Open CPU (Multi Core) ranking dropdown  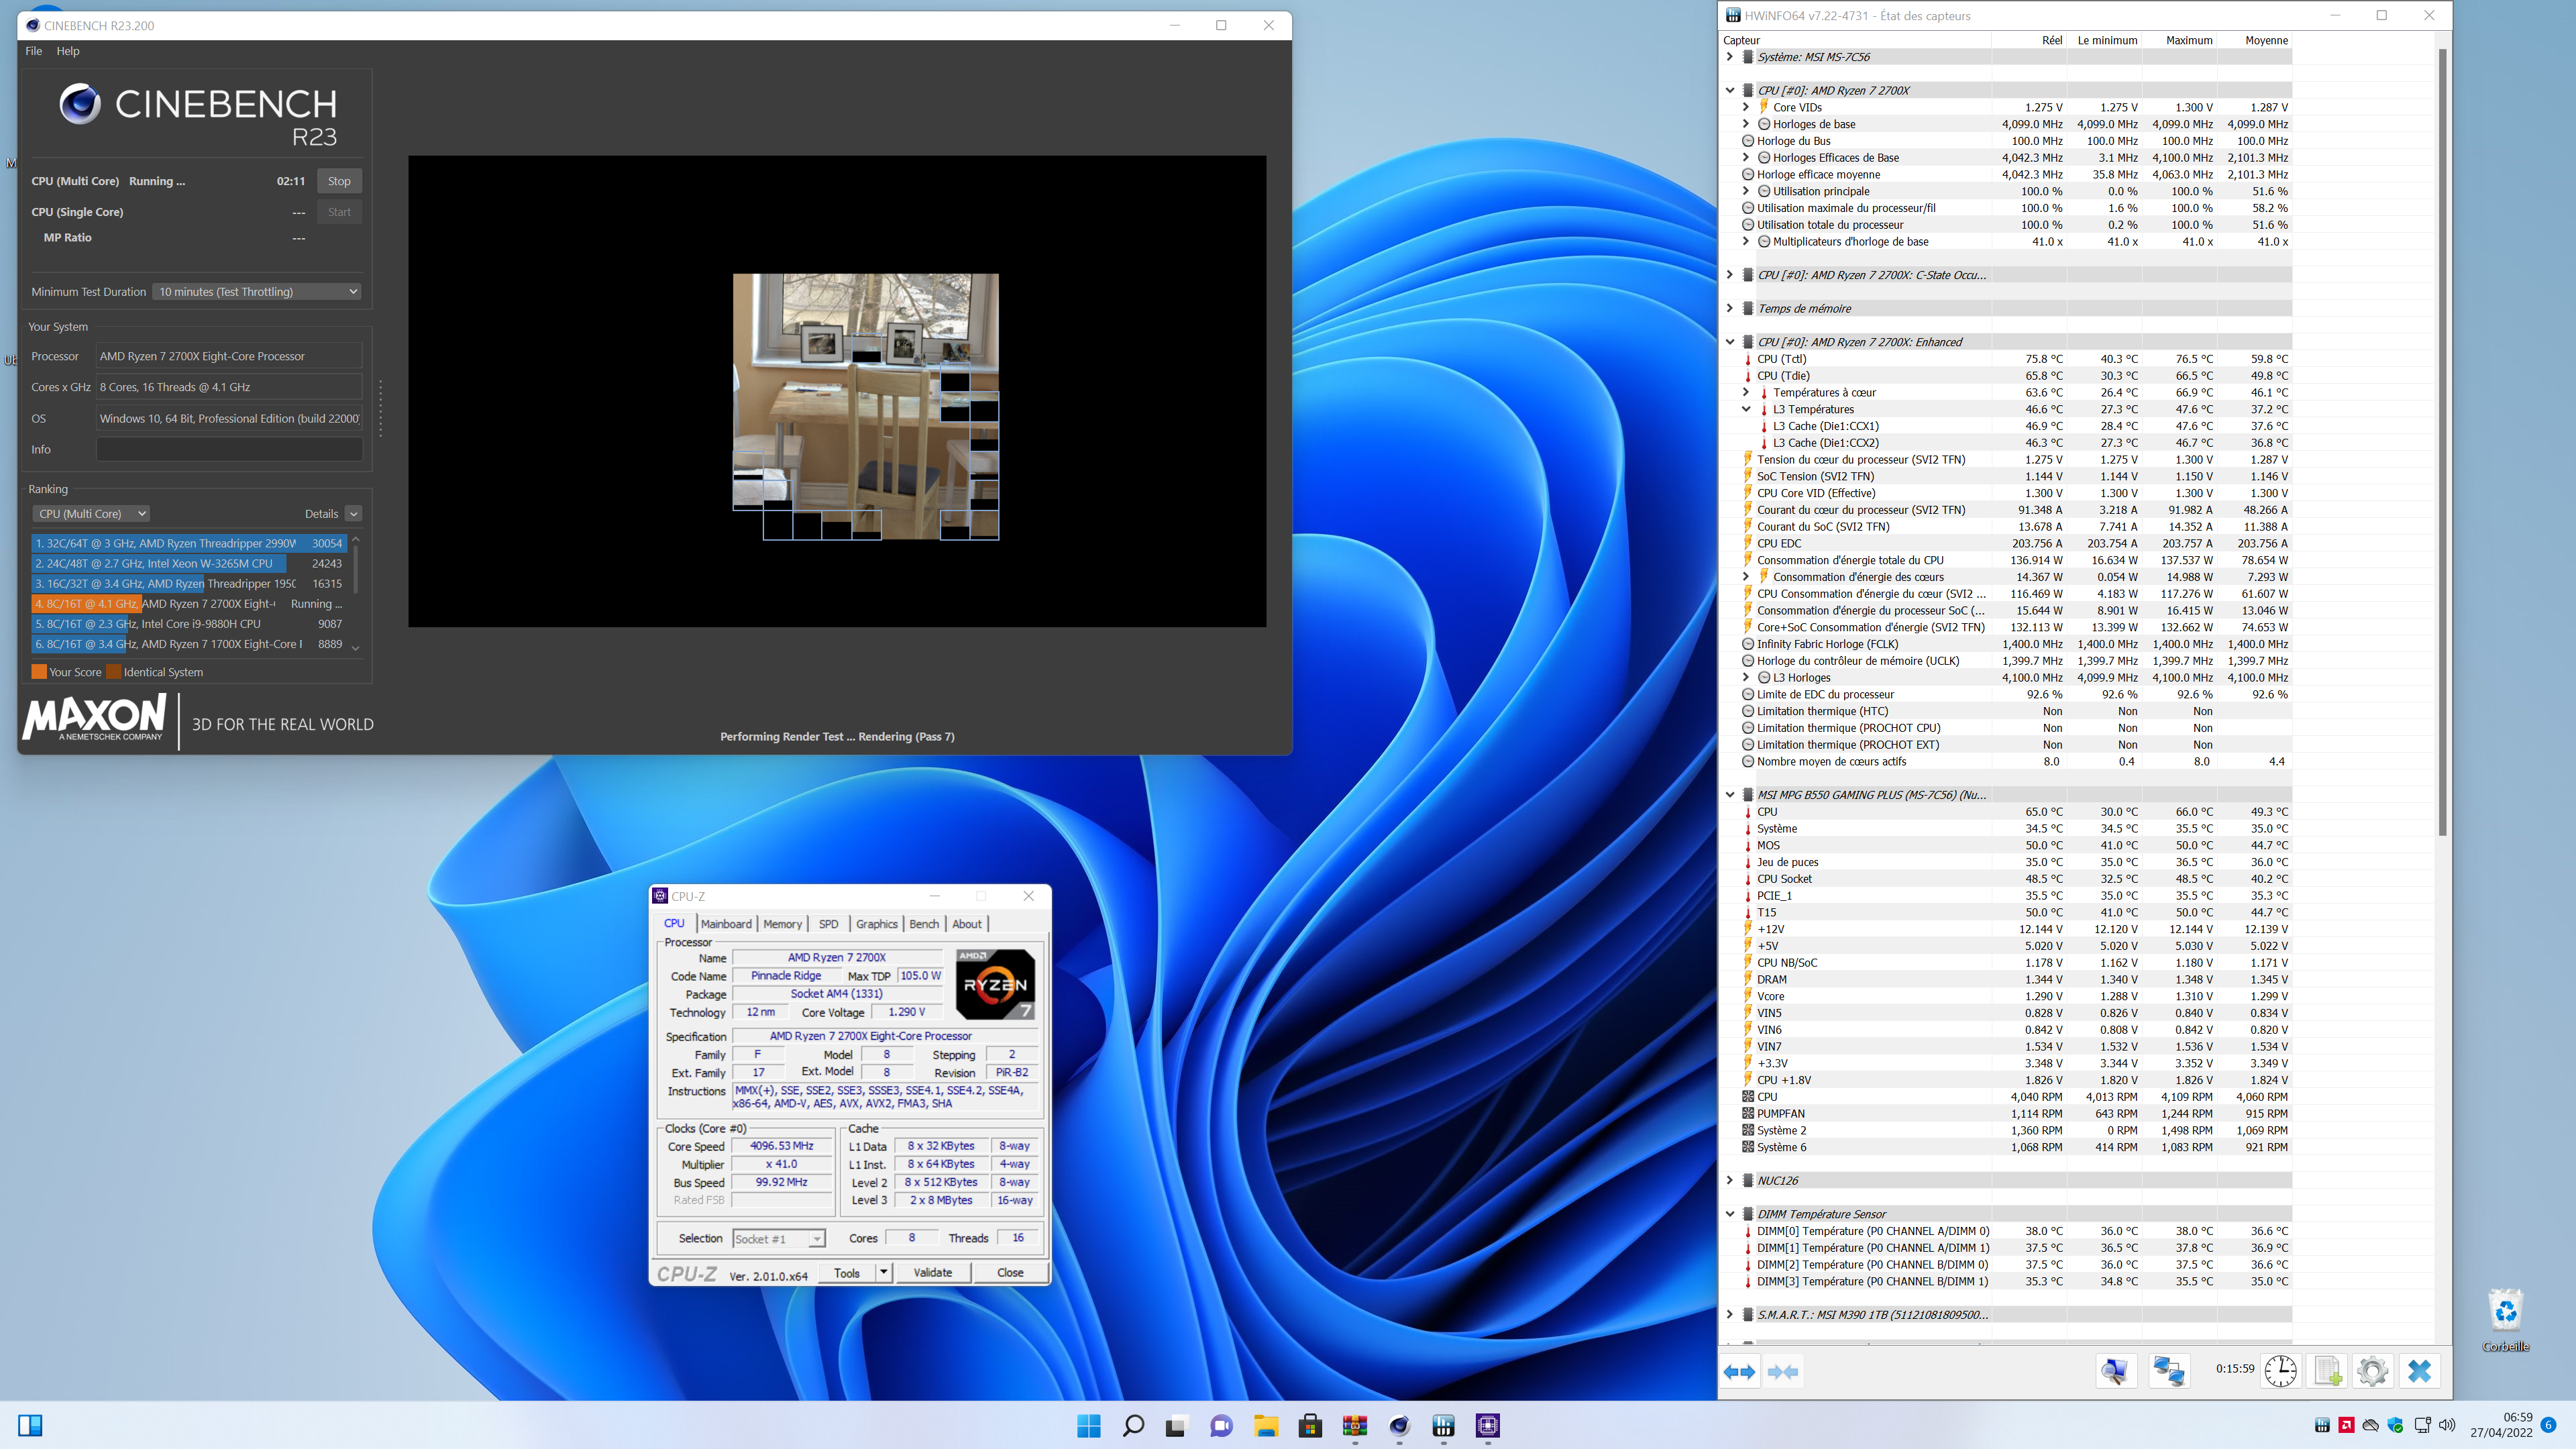[91, 514]
